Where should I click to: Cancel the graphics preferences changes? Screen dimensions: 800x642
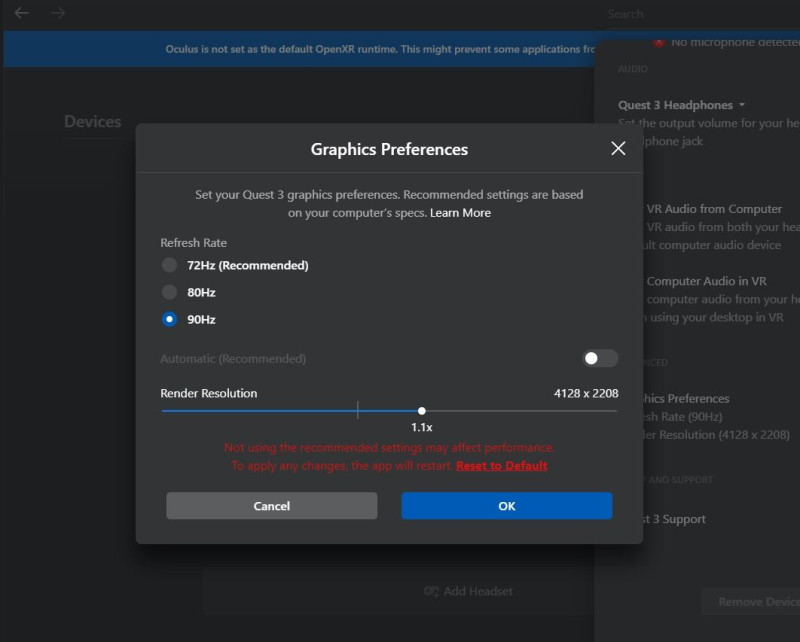tap(271, 506)
